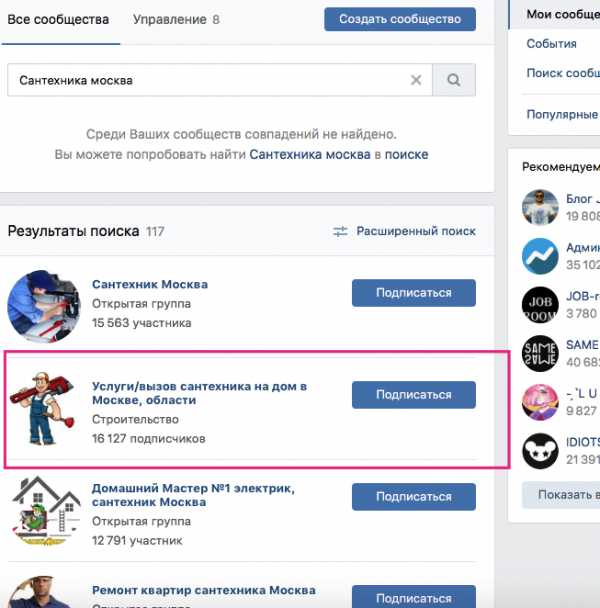Open the advanced search filter sliders icon

[x=340, y=231]
